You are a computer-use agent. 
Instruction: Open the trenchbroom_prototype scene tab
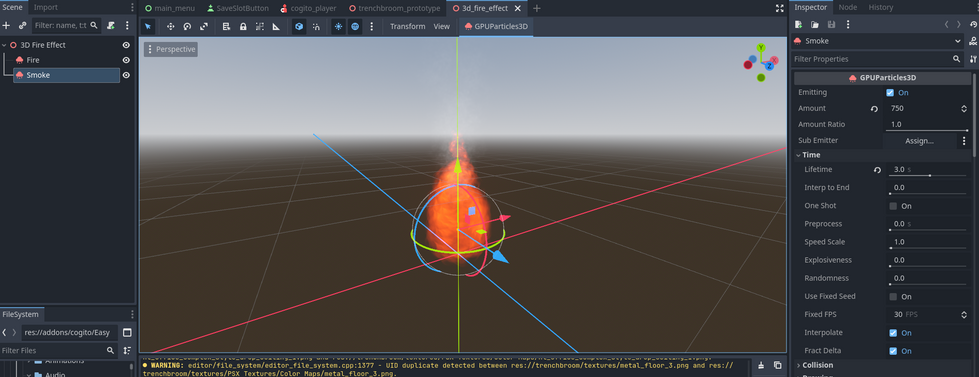pos(395,8)
